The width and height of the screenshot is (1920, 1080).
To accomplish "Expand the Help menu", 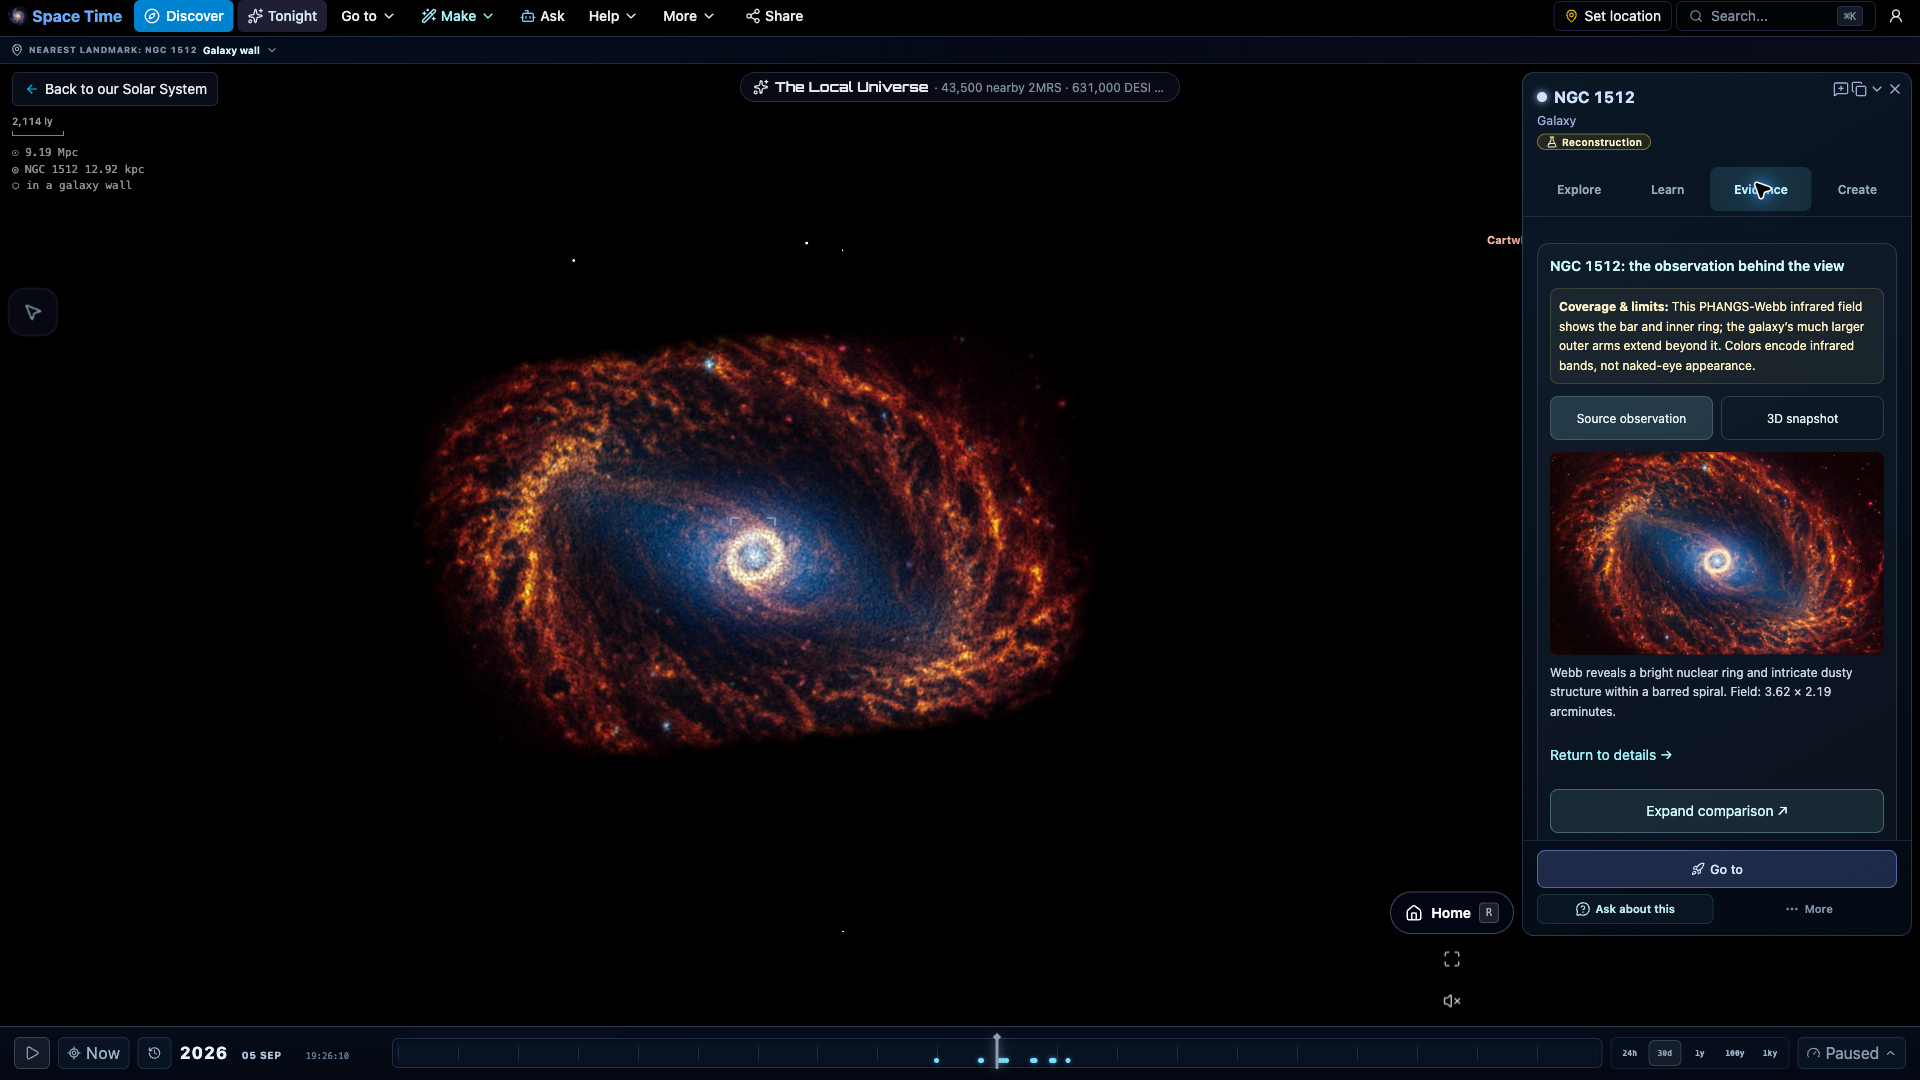I will pos(612,16).
